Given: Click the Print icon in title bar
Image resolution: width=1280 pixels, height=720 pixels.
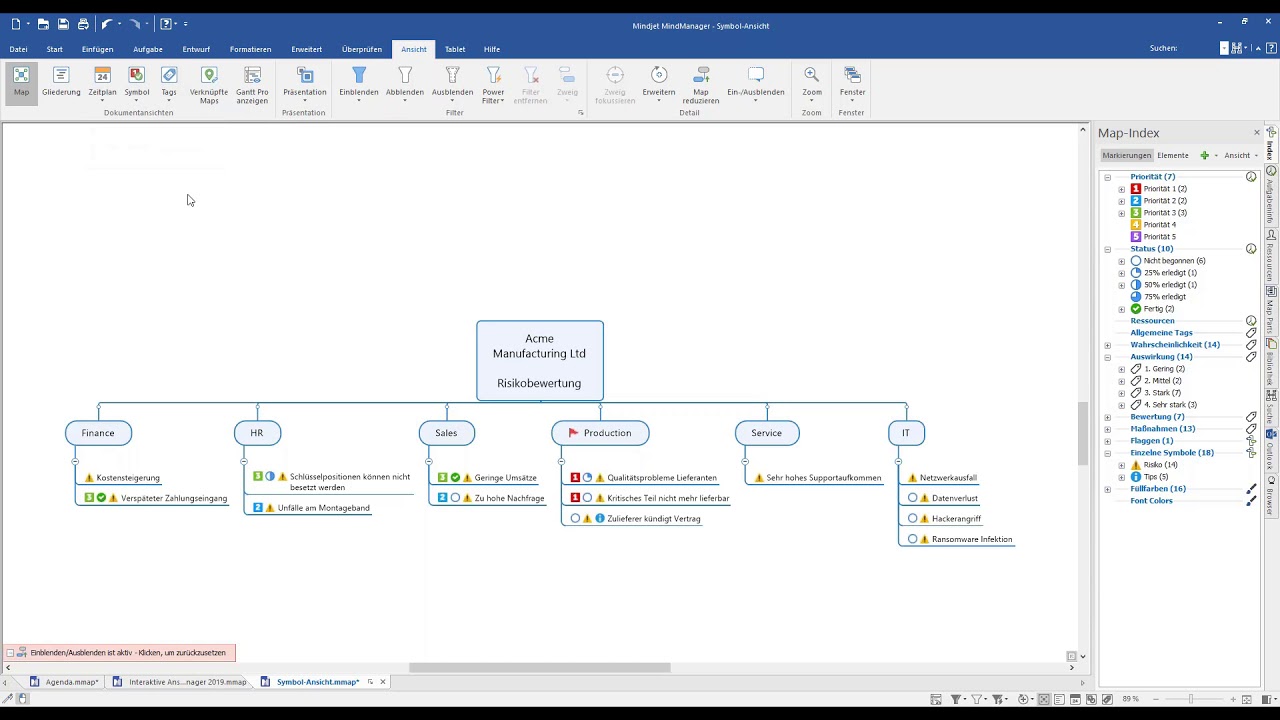Looking at the screenshot, I should pyautogui.click(x=83, y=24).
